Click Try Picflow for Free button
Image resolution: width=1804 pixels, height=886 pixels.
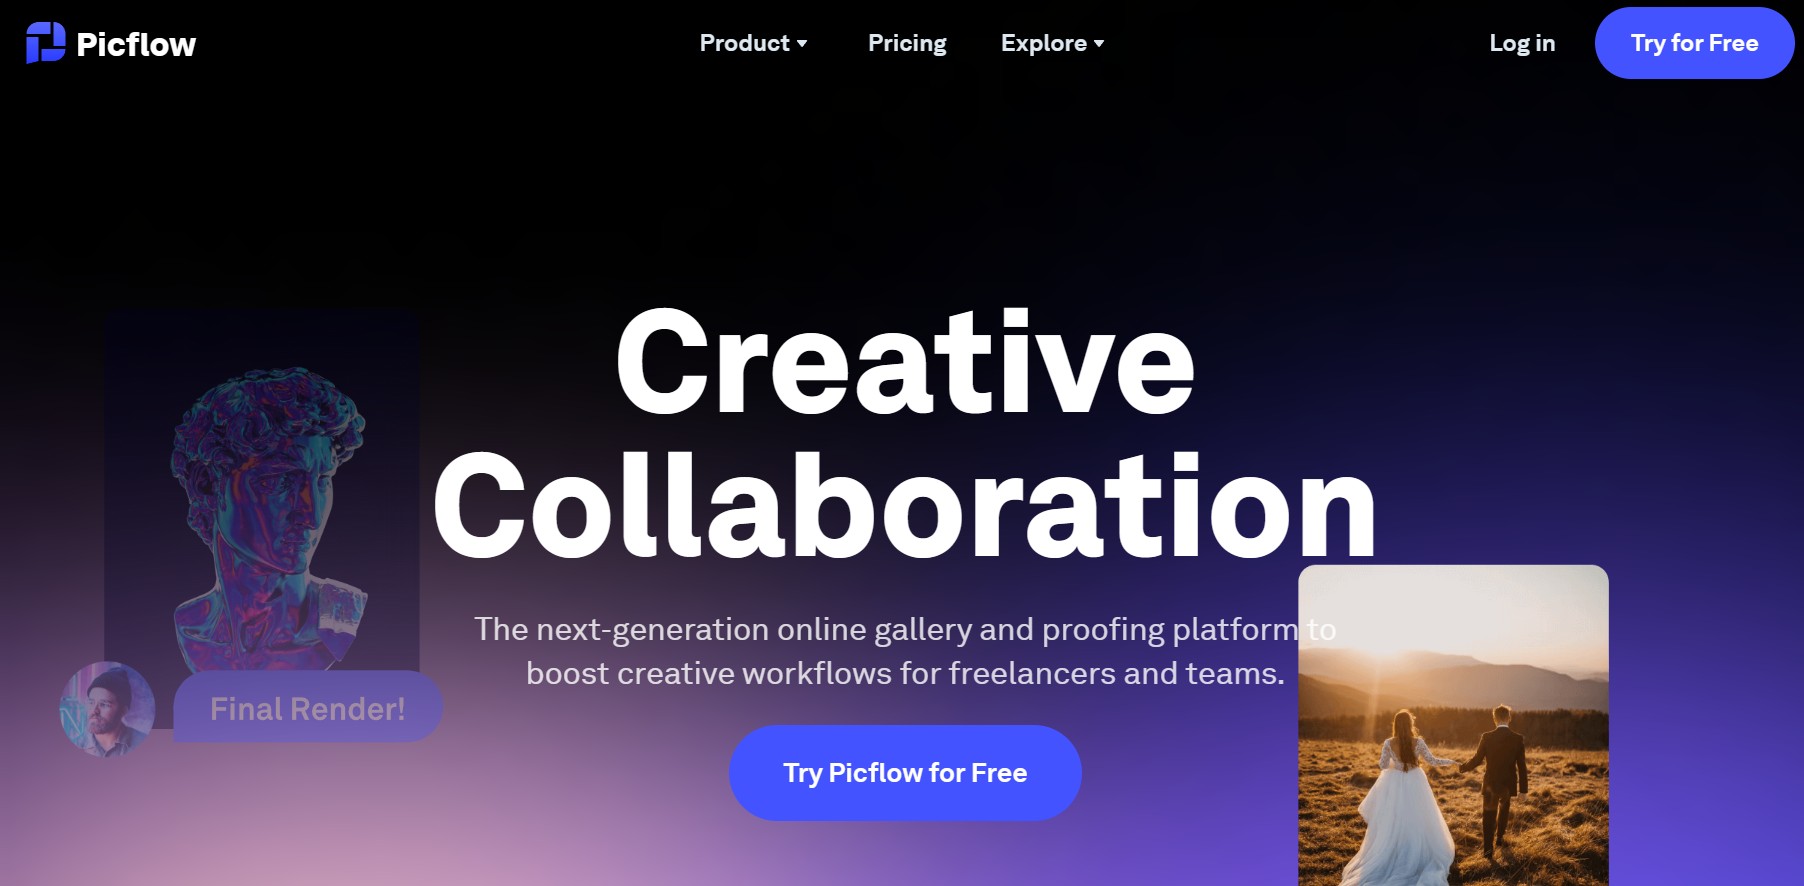[905, 773]
